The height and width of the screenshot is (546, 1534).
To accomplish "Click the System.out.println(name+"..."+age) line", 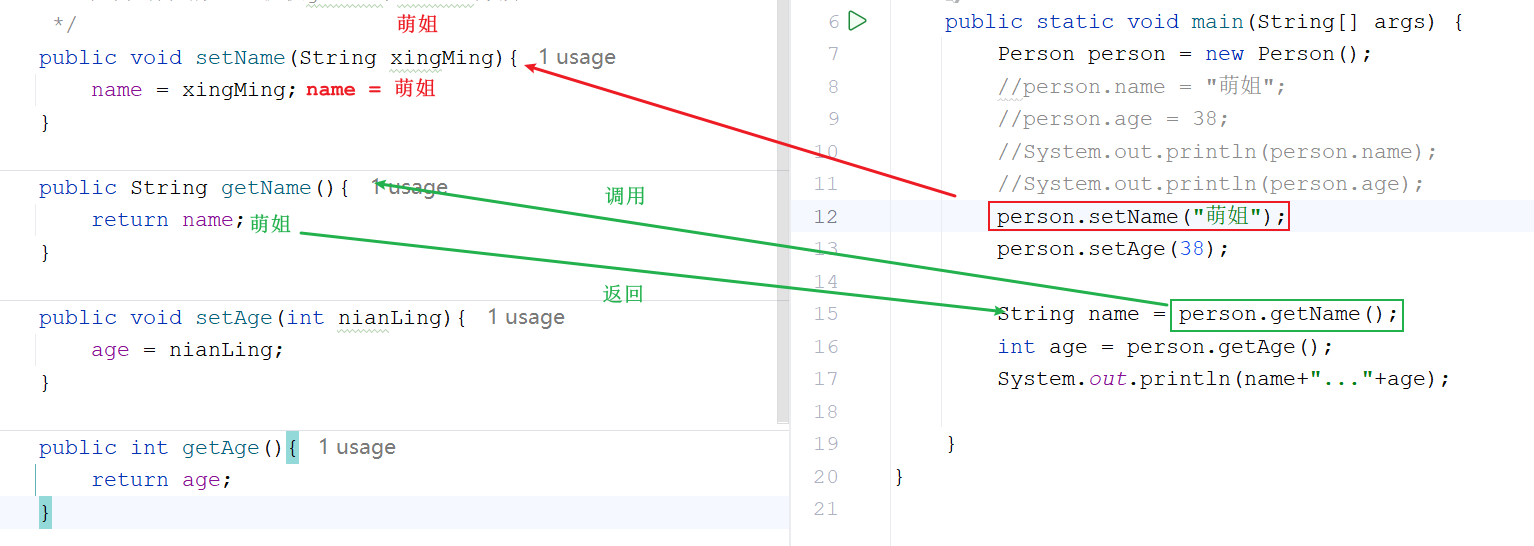I will tap(1222, 379).
